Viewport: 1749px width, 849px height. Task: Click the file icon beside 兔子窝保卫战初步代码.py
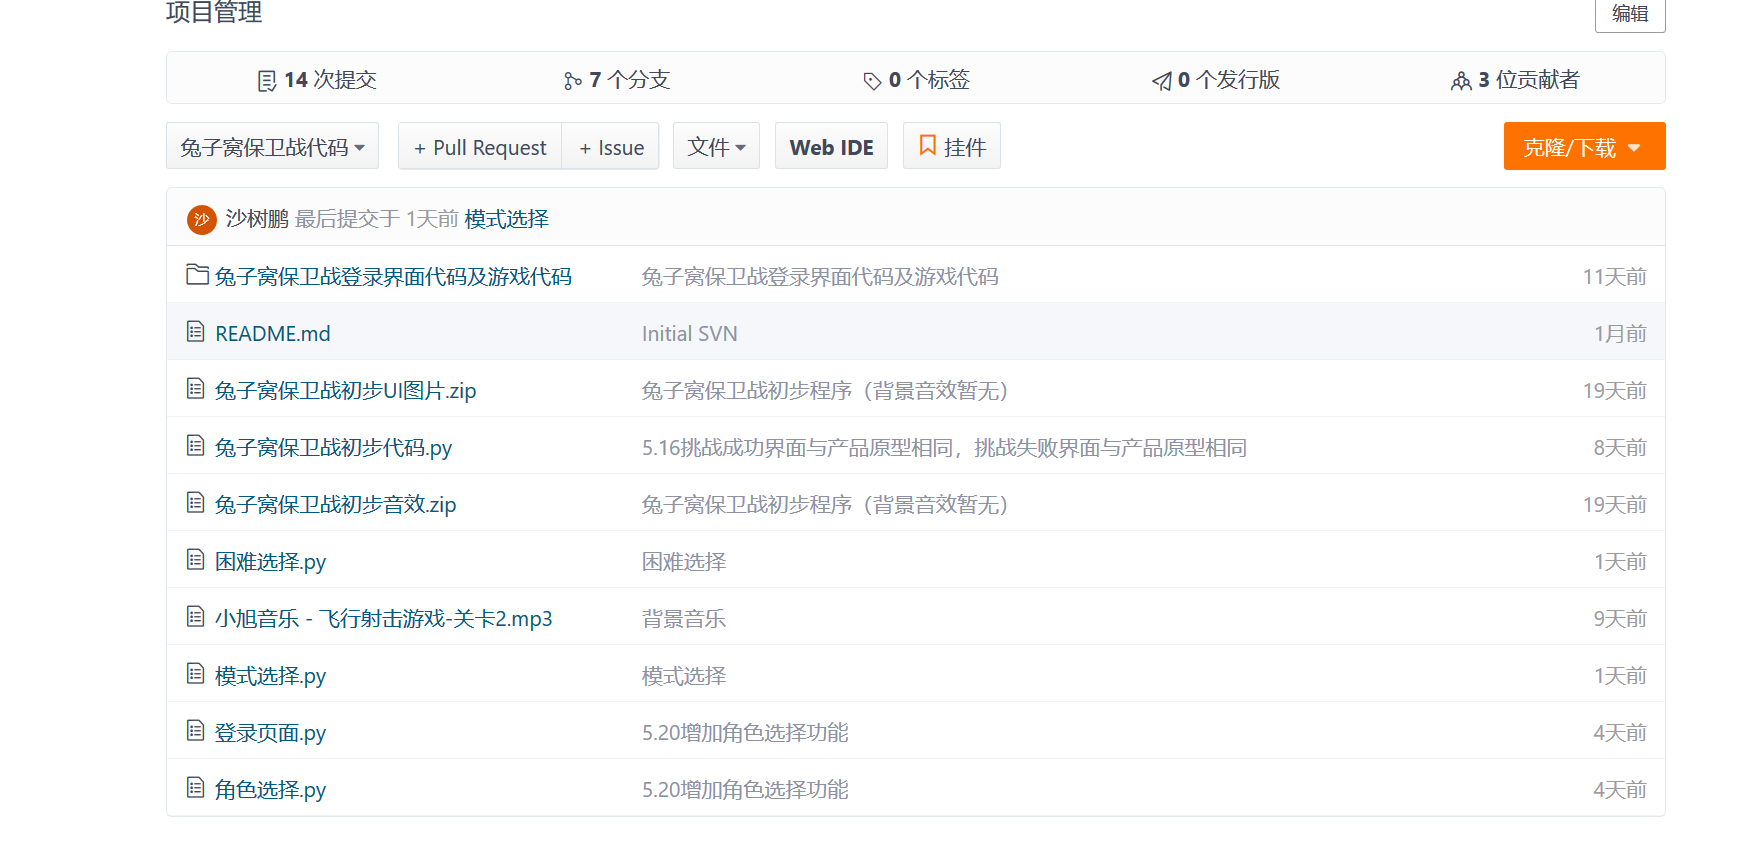tap(196, 446)
